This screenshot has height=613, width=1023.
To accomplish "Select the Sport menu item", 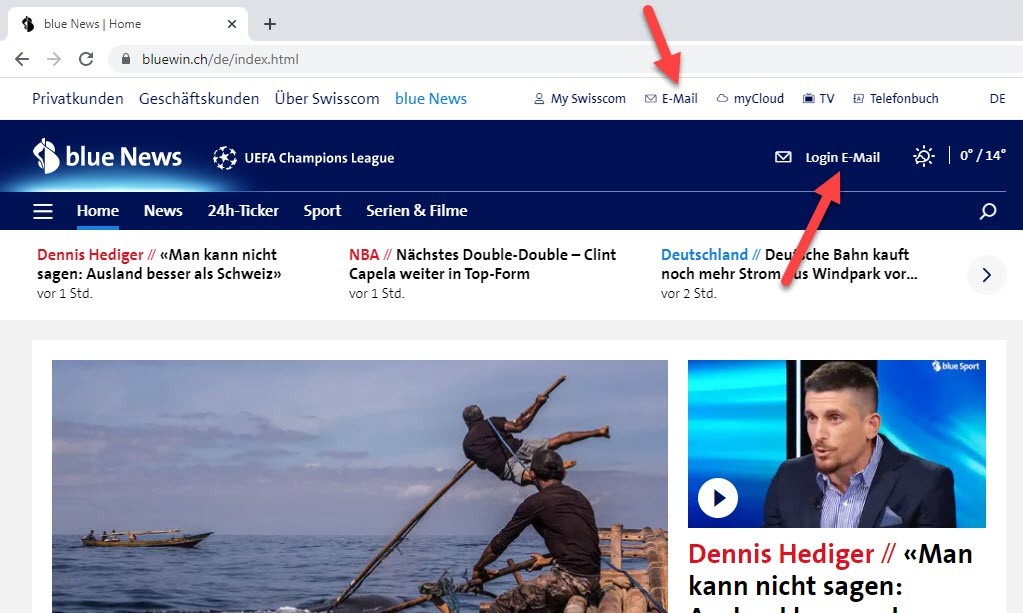I will pos(322,211).
